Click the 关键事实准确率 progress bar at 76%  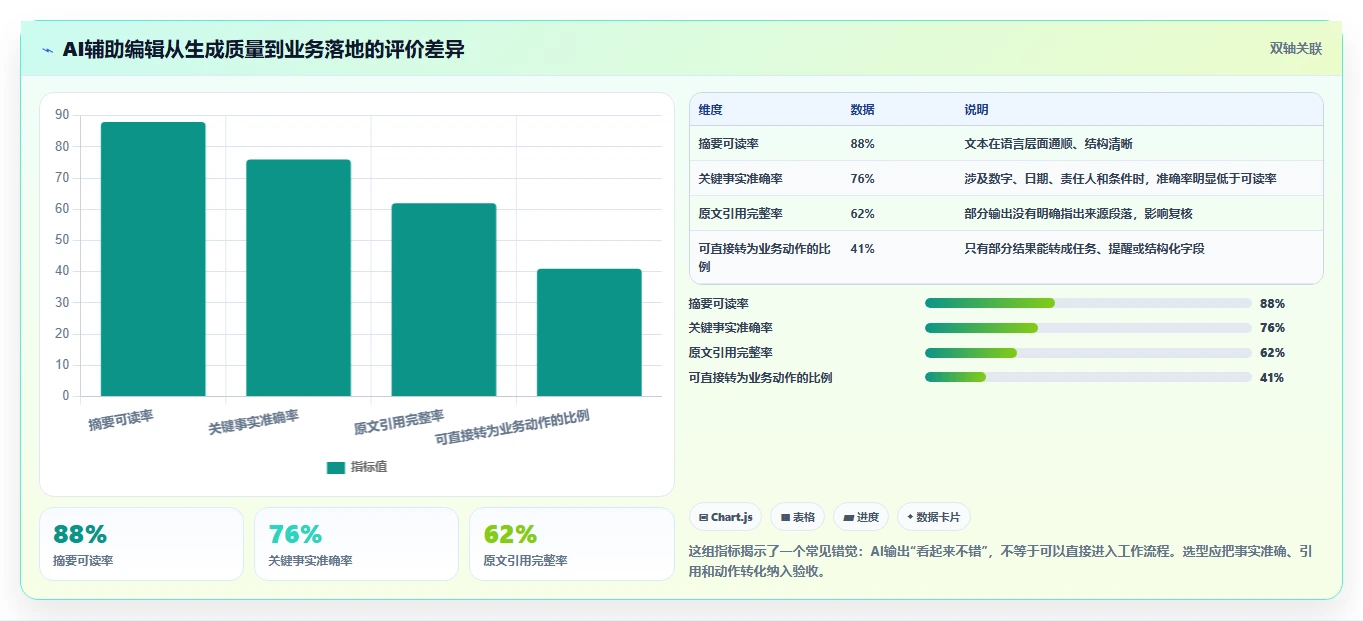point(1088,328)
